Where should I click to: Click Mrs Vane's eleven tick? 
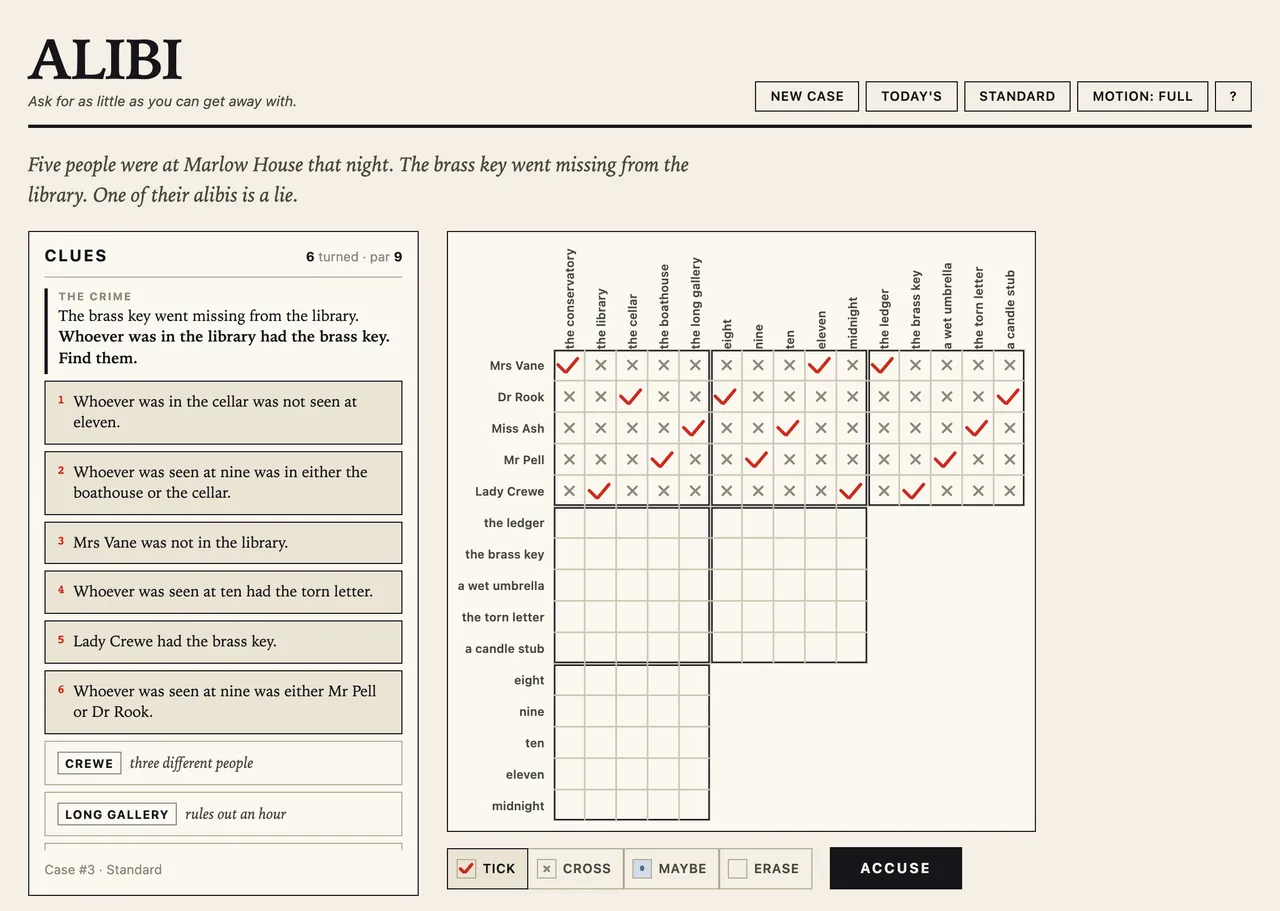tap(820, 365)
